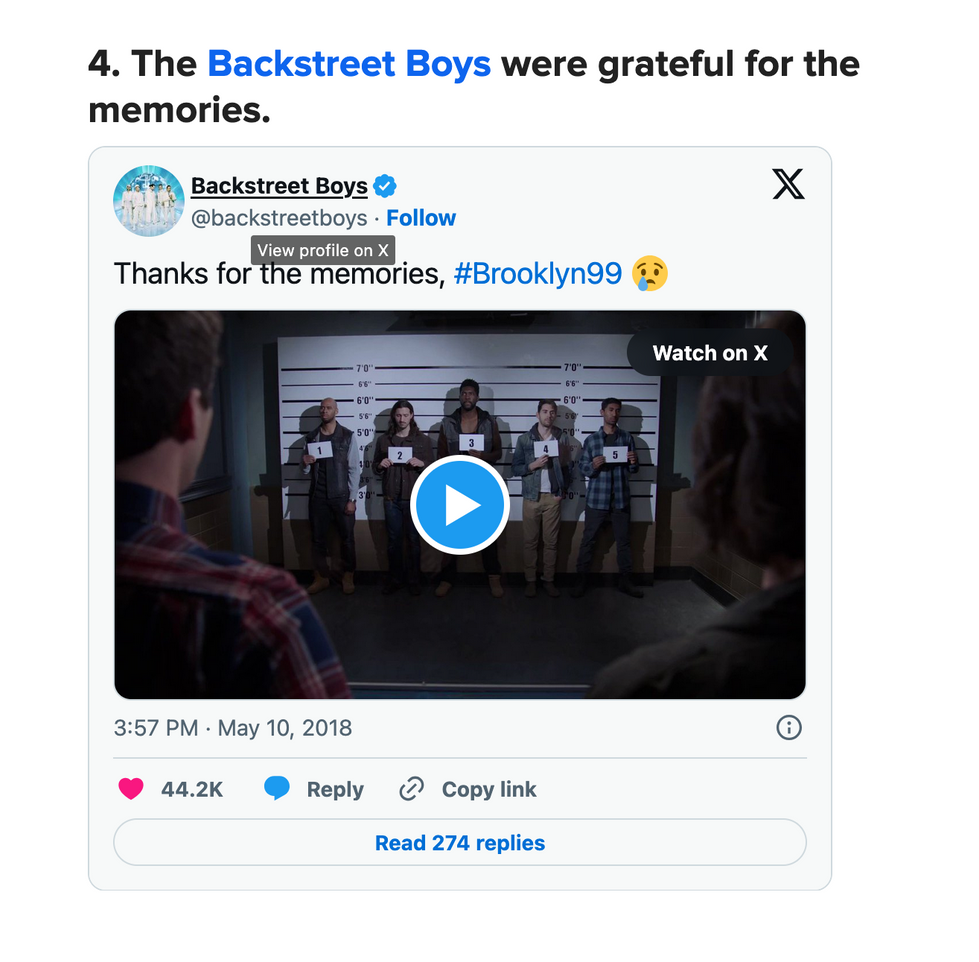Click the blue verified badge

(x=385, y=186)
